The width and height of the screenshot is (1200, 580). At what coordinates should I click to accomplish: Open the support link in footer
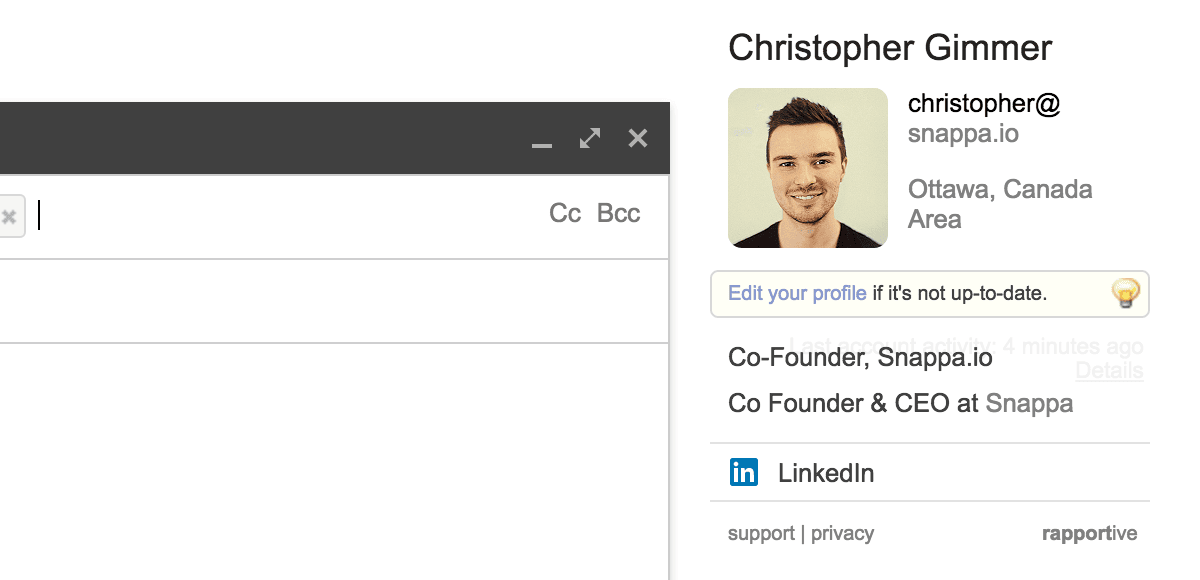pyautogui.click(x=761, y=533)
